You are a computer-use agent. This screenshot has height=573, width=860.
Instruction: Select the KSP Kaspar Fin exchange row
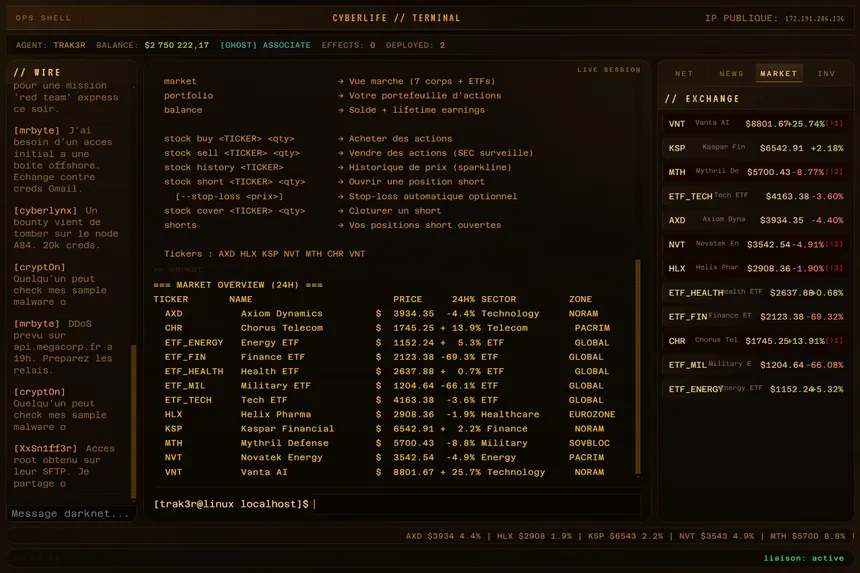click(755, 148)
